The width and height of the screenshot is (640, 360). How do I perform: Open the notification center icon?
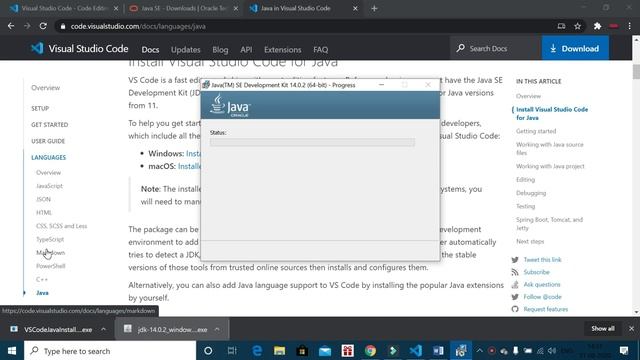pyautogui.click(x=624, y=351)
